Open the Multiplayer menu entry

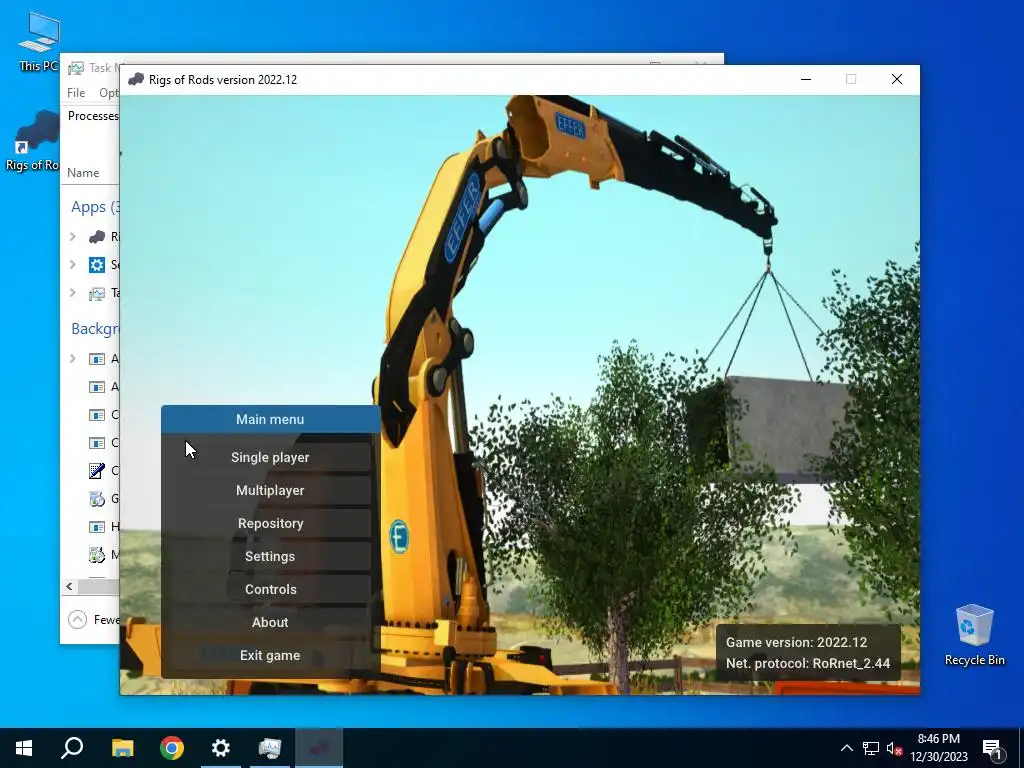pos(270,490)
